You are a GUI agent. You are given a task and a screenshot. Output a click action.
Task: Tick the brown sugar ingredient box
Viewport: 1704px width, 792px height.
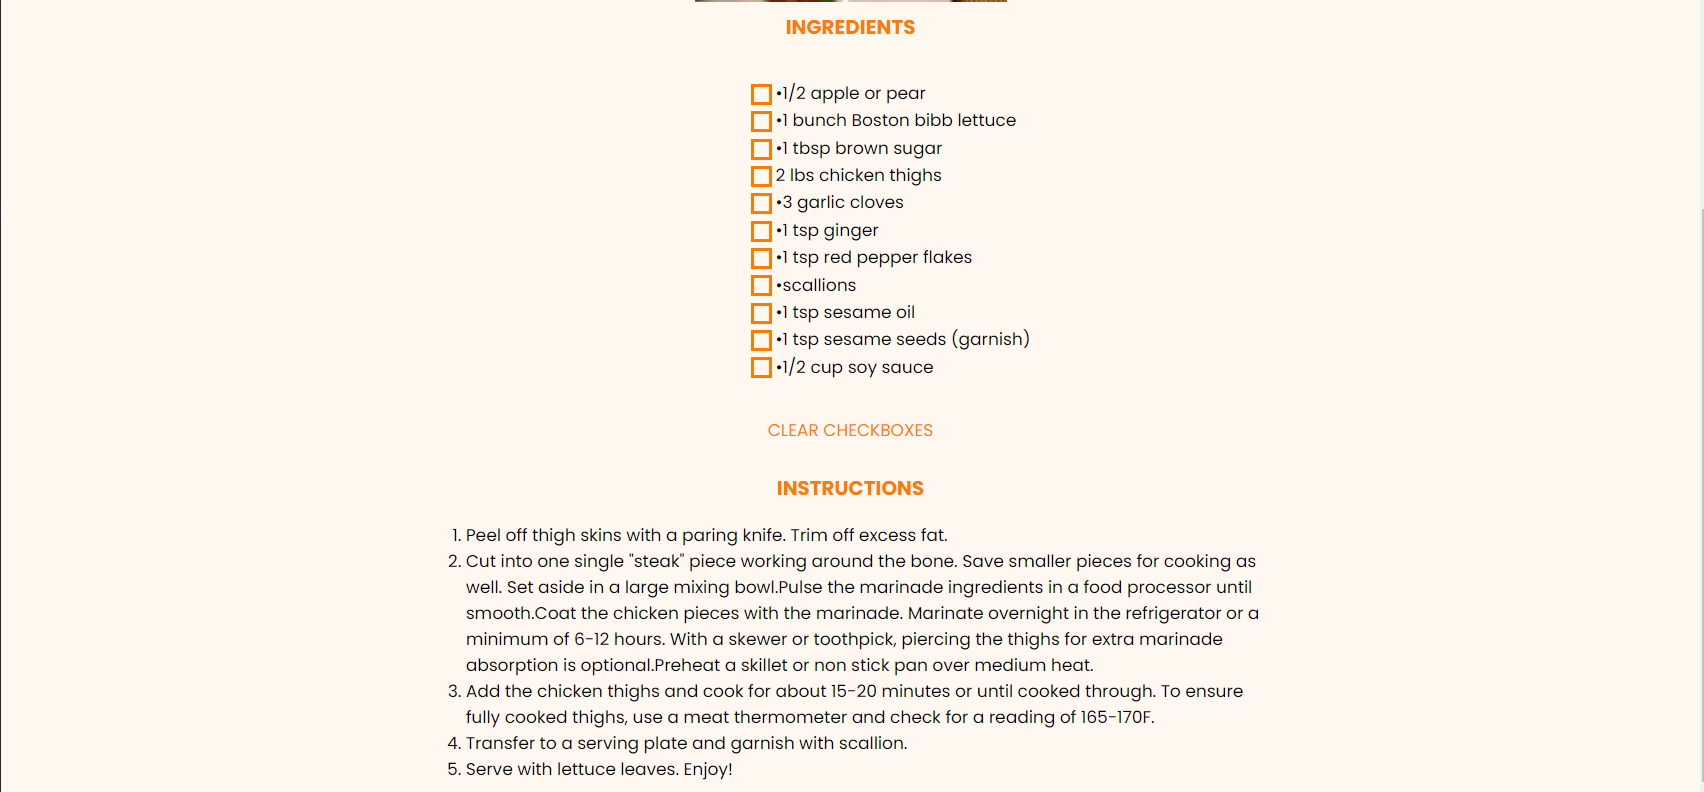pos(761,149)
